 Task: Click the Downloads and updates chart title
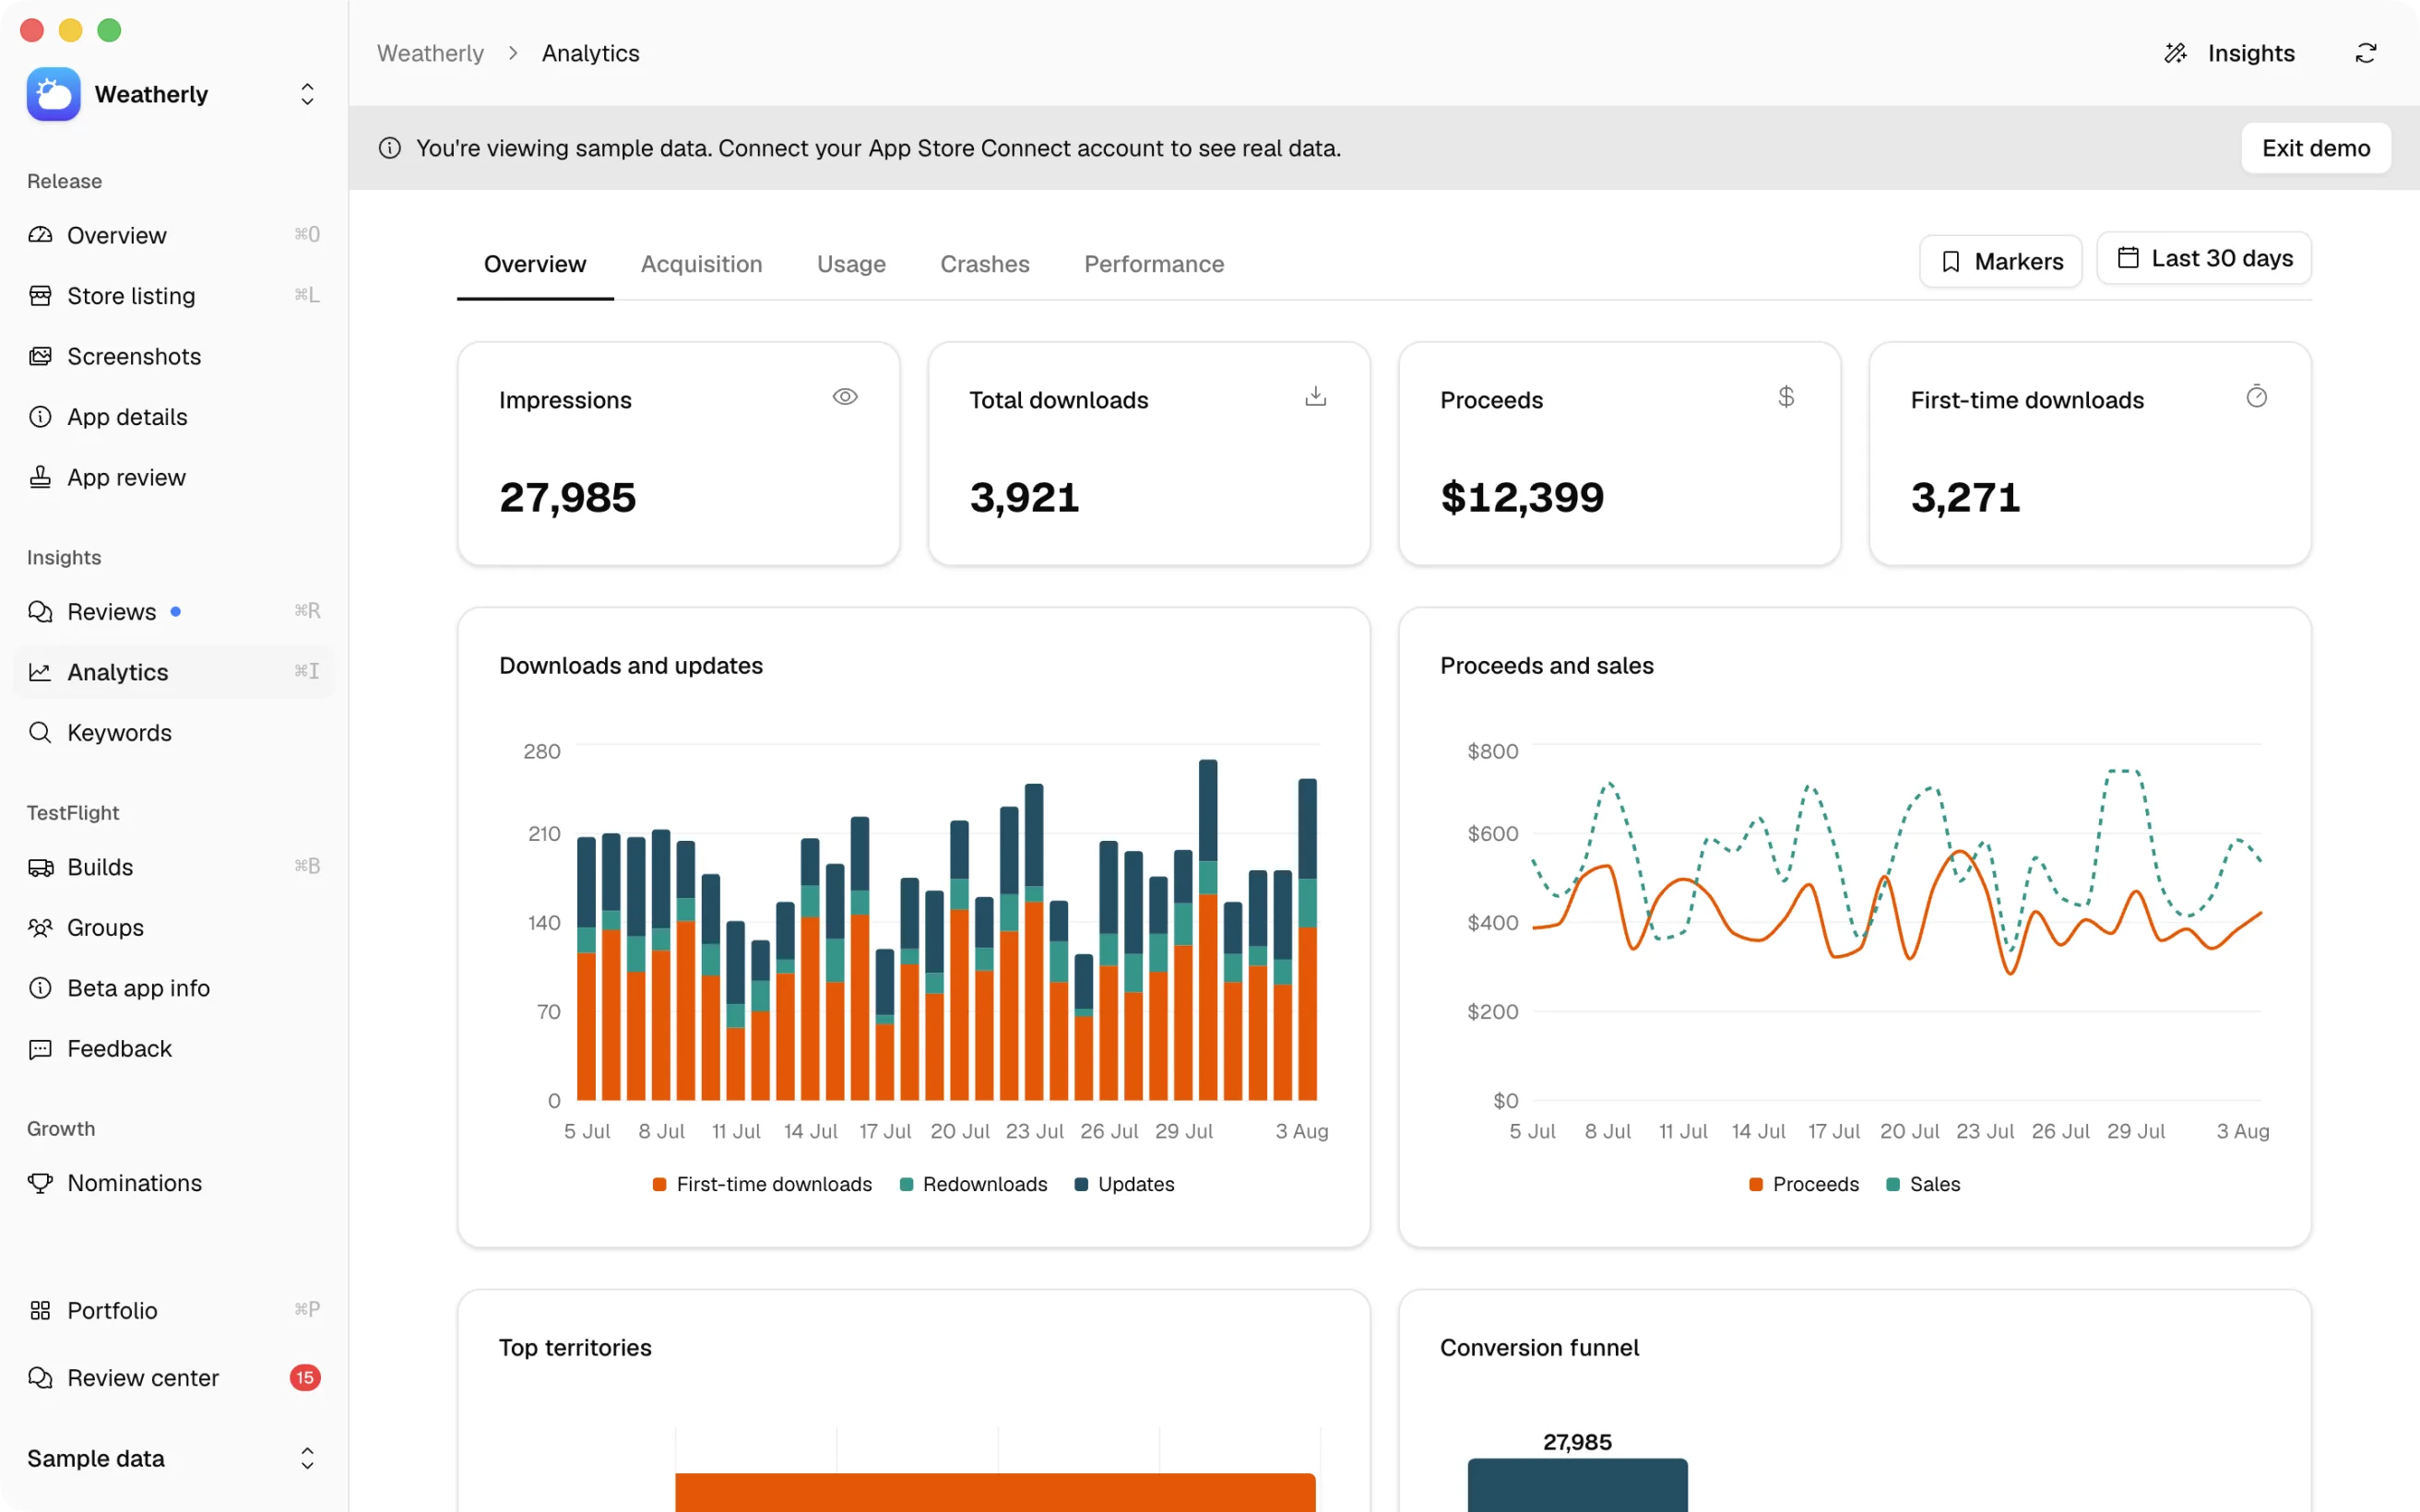(631, 665)
